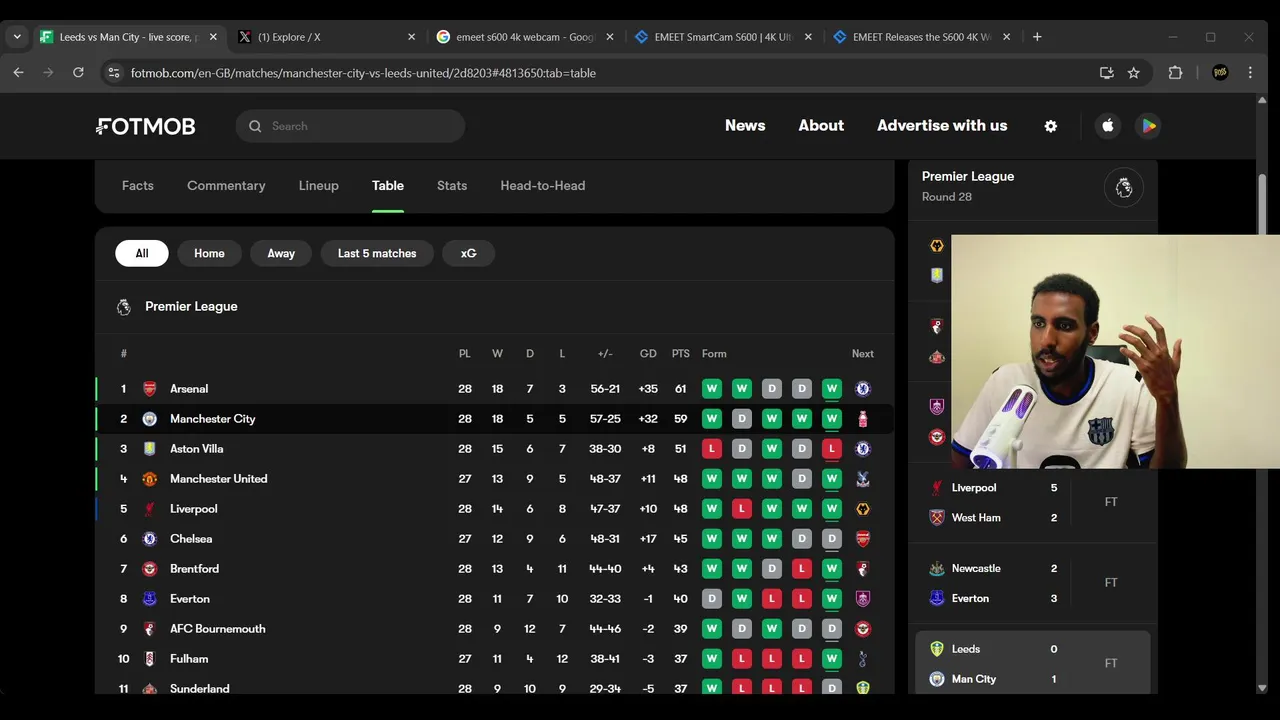Click the Arsenal club crest in table
Viewport: 1280px width, 720px height.
tap(149, 389)
